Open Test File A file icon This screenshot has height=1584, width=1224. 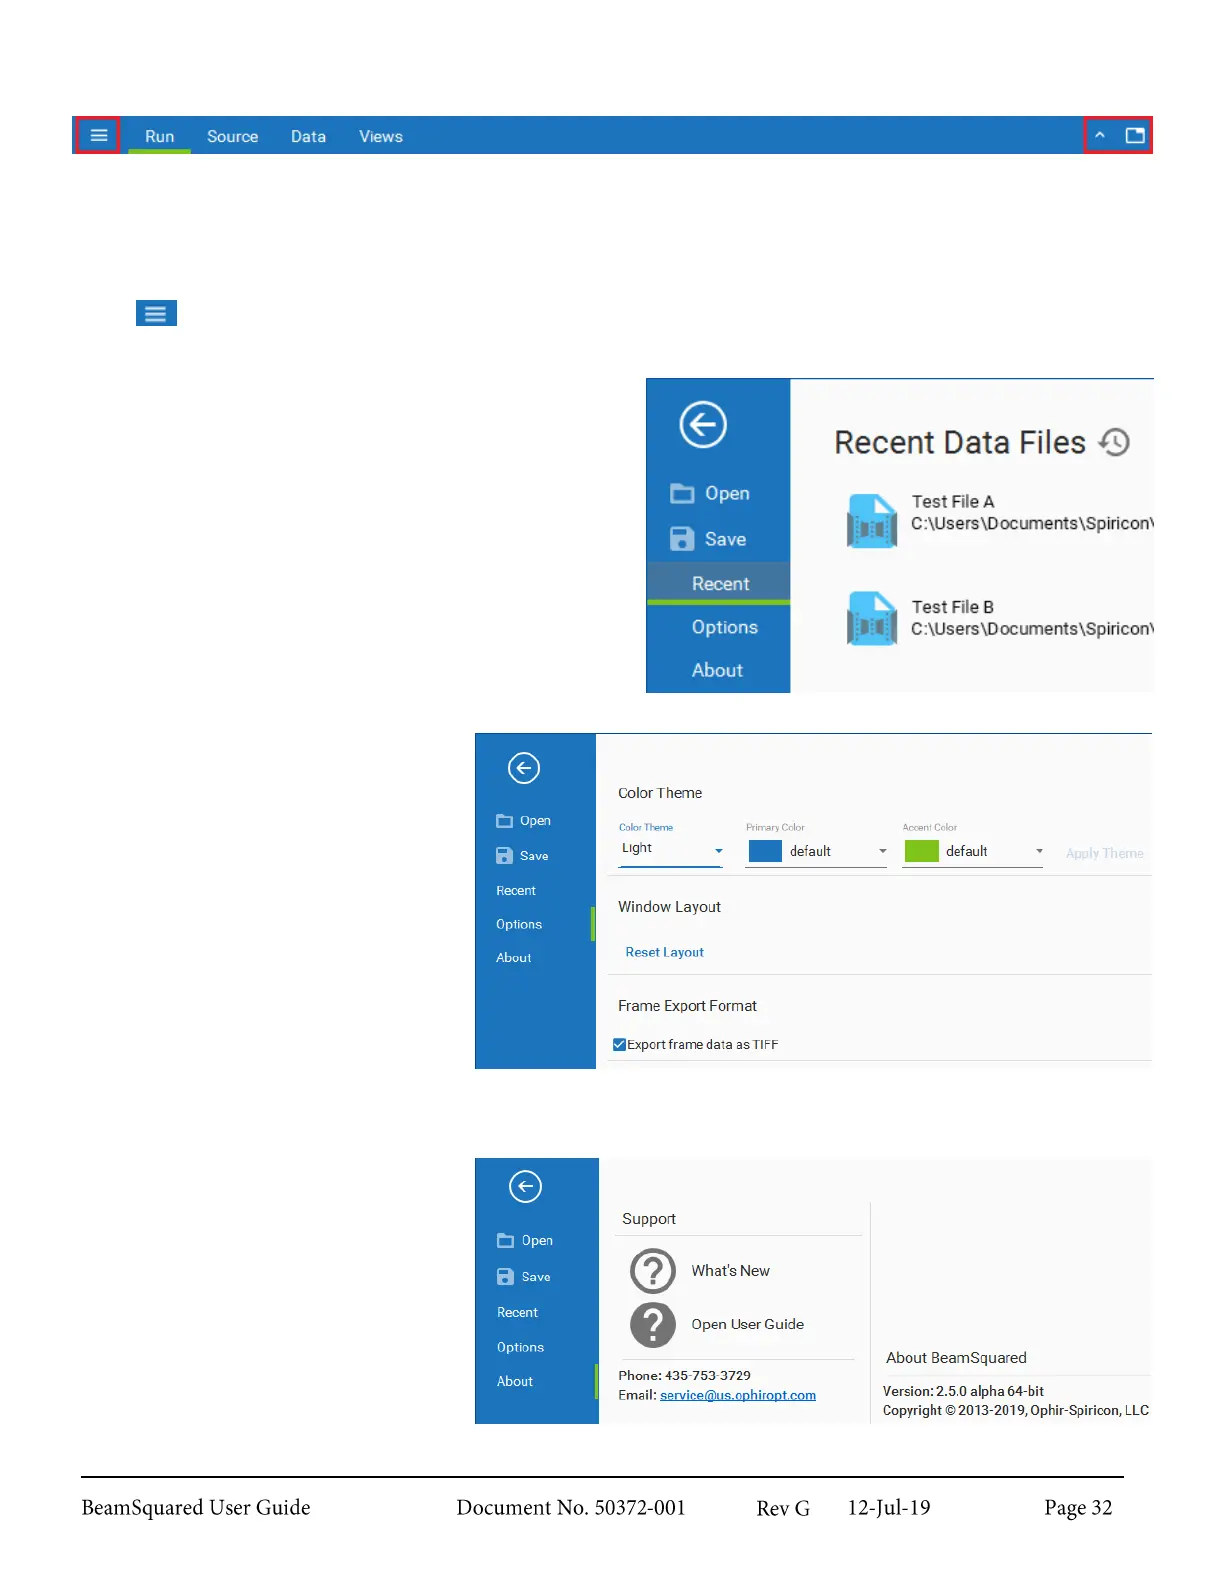click(x=871, y=521)
